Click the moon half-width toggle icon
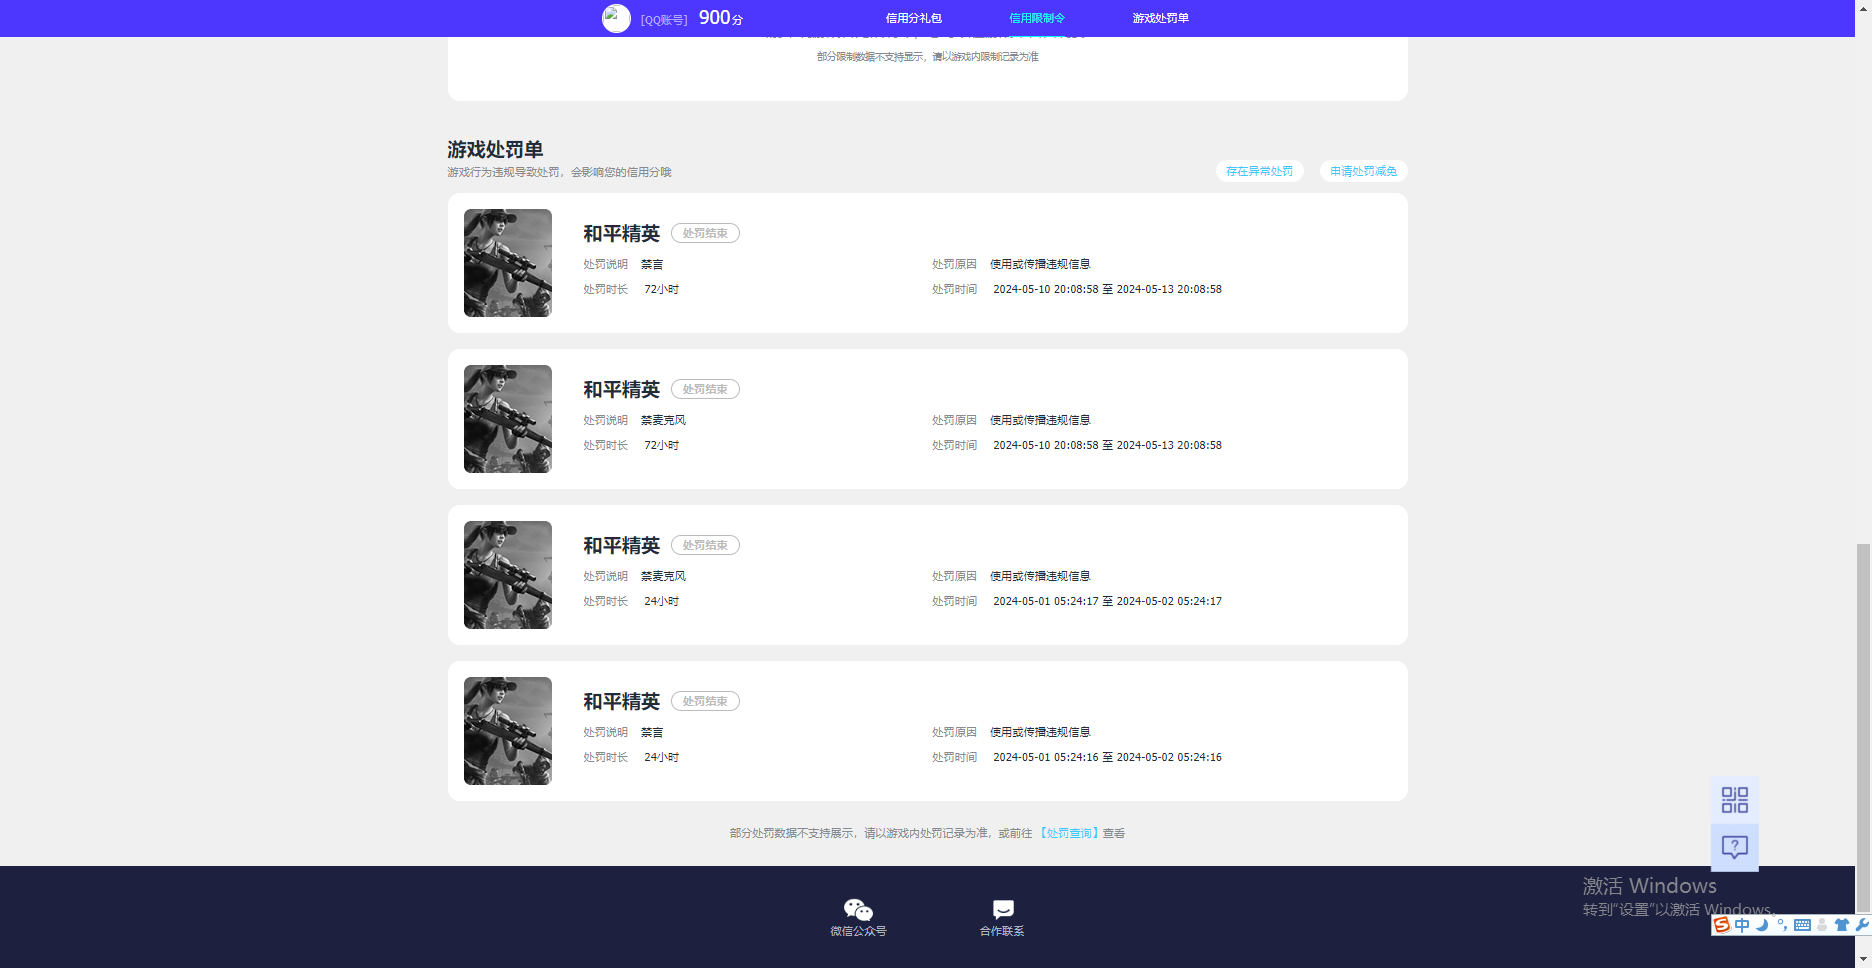Viewport: 1872px width, 968px height. pyautogui.click(x=1762, y=925)
